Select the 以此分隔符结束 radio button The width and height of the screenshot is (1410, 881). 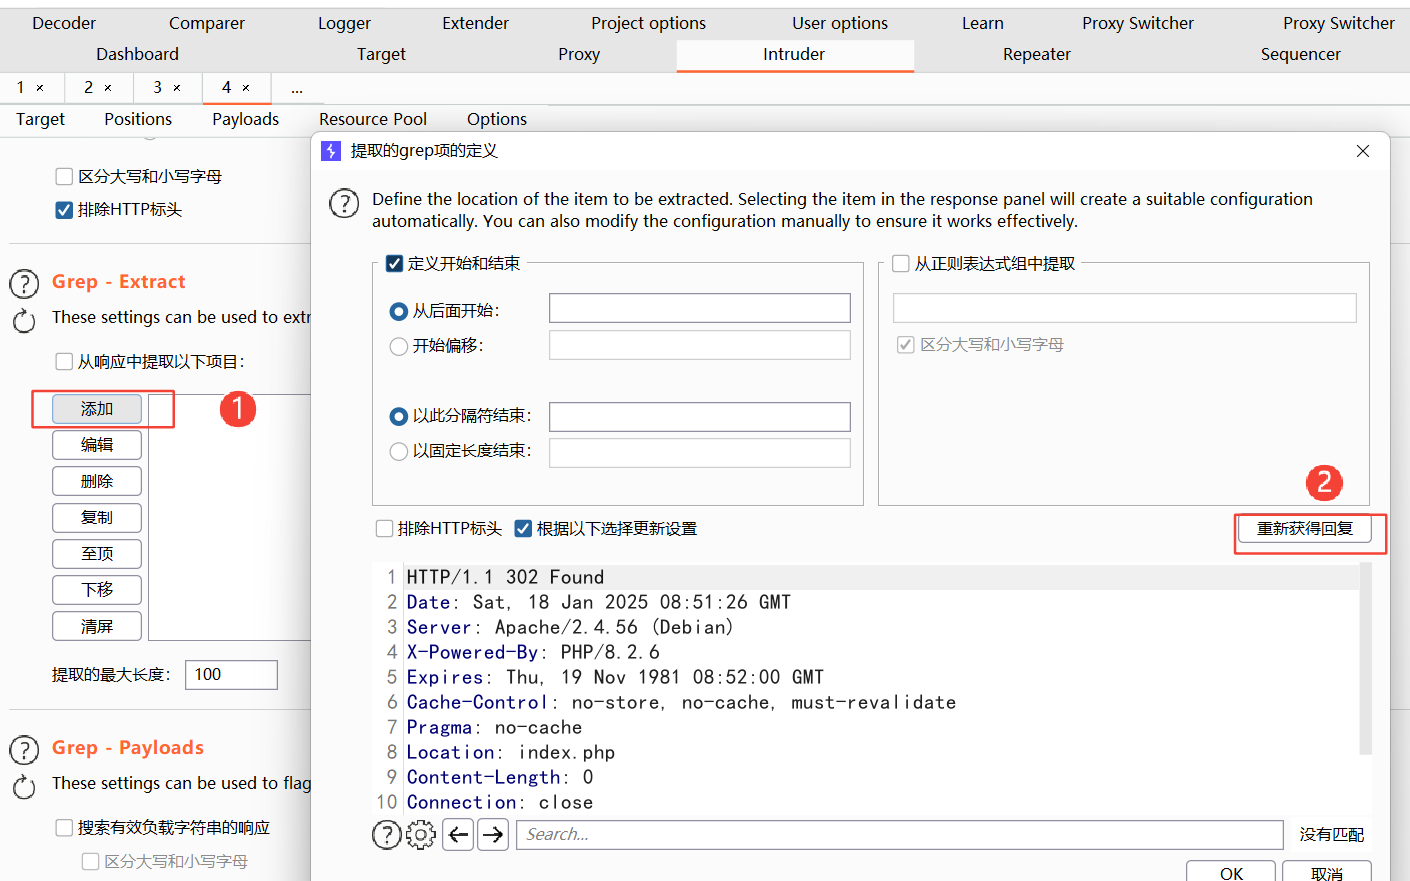point(399,417)
